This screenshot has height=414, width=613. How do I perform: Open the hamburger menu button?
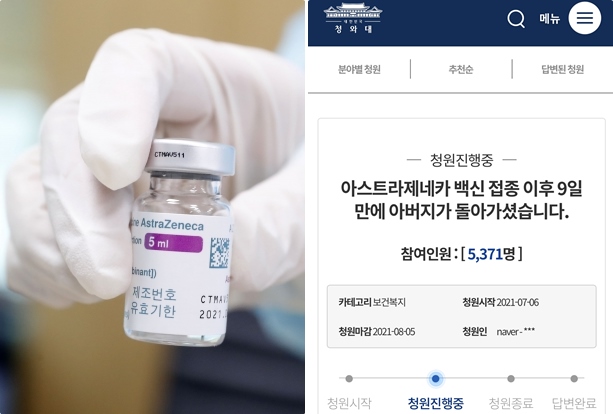(x=584, y=18)
